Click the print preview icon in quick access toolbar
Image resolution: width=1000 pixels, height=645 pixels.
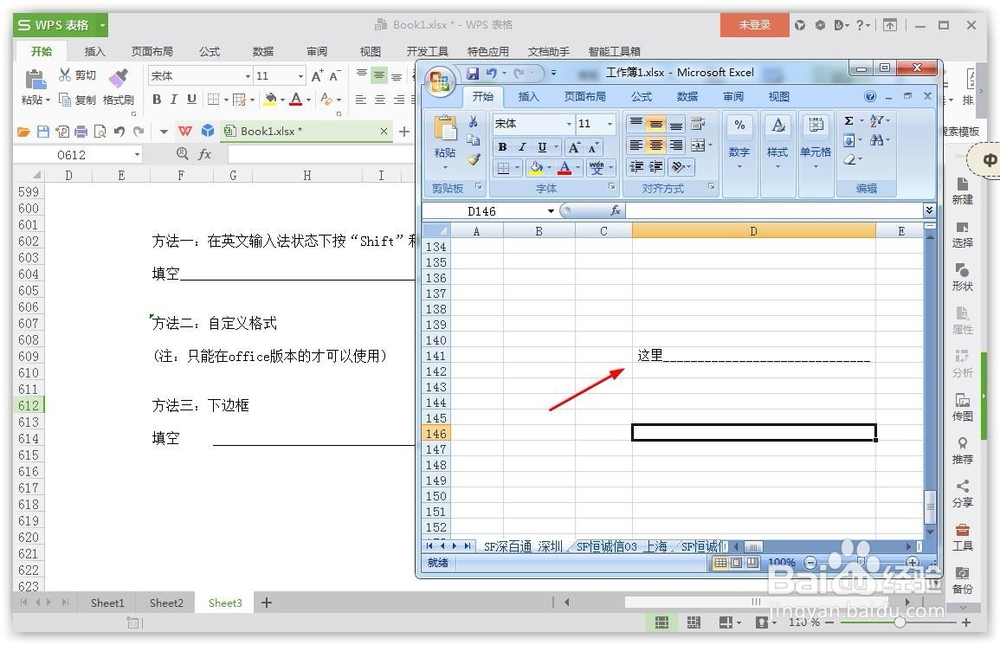click(x=98, y=131)
